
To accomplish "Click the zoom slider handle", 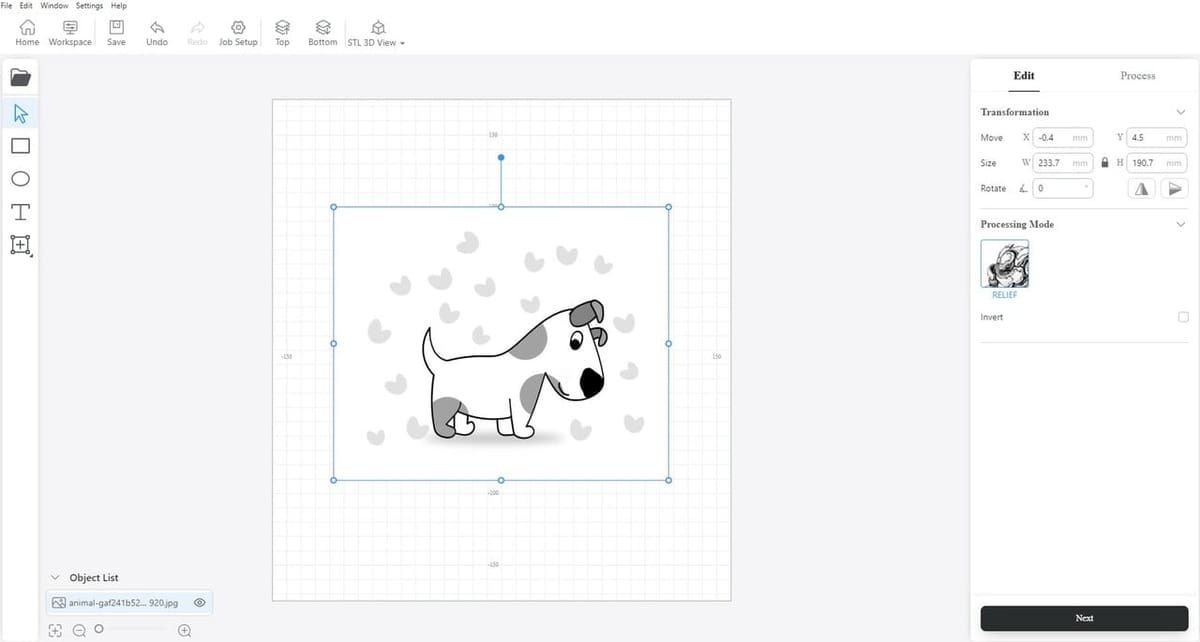I will pos(99,629).
